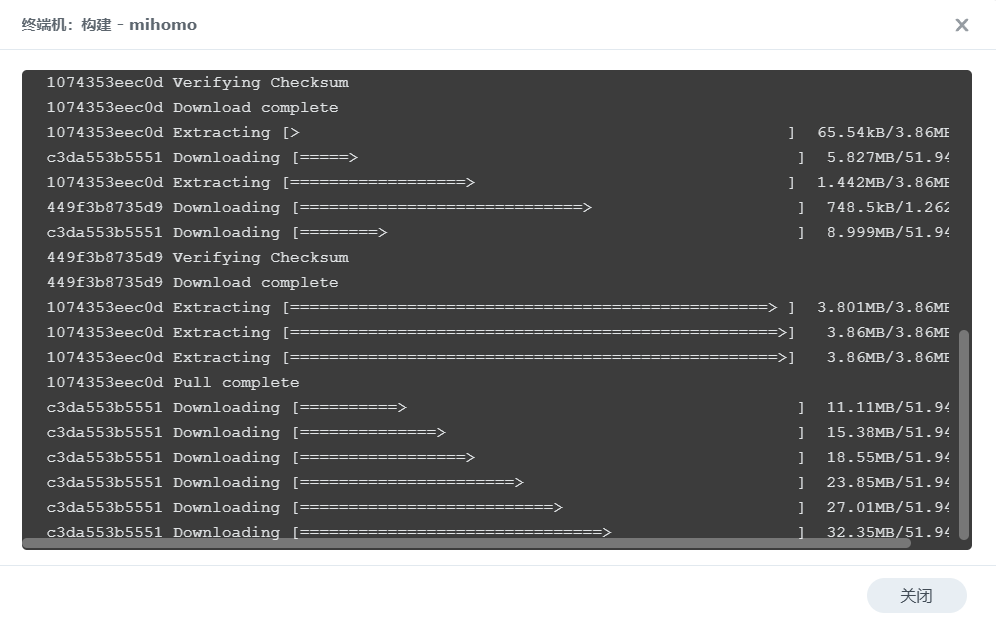Click the Extracting progress bar showing 65.54kB
The width and height of the screenshot is (996, 624).
539,133
